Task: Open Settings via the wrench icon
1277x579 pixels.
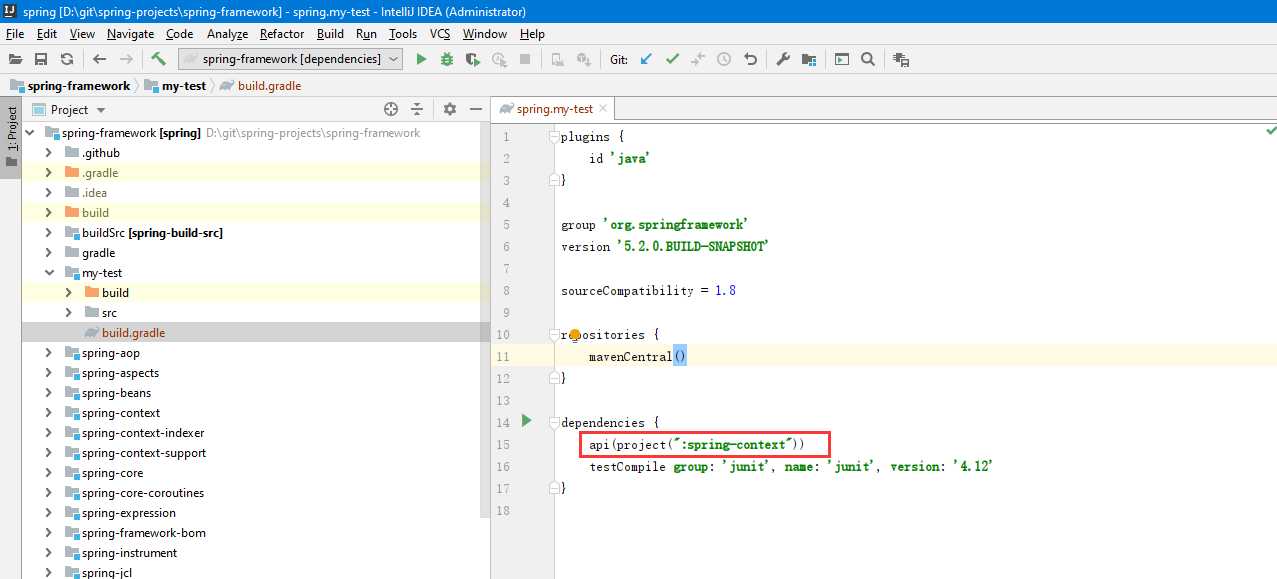Action: point(783,59)
